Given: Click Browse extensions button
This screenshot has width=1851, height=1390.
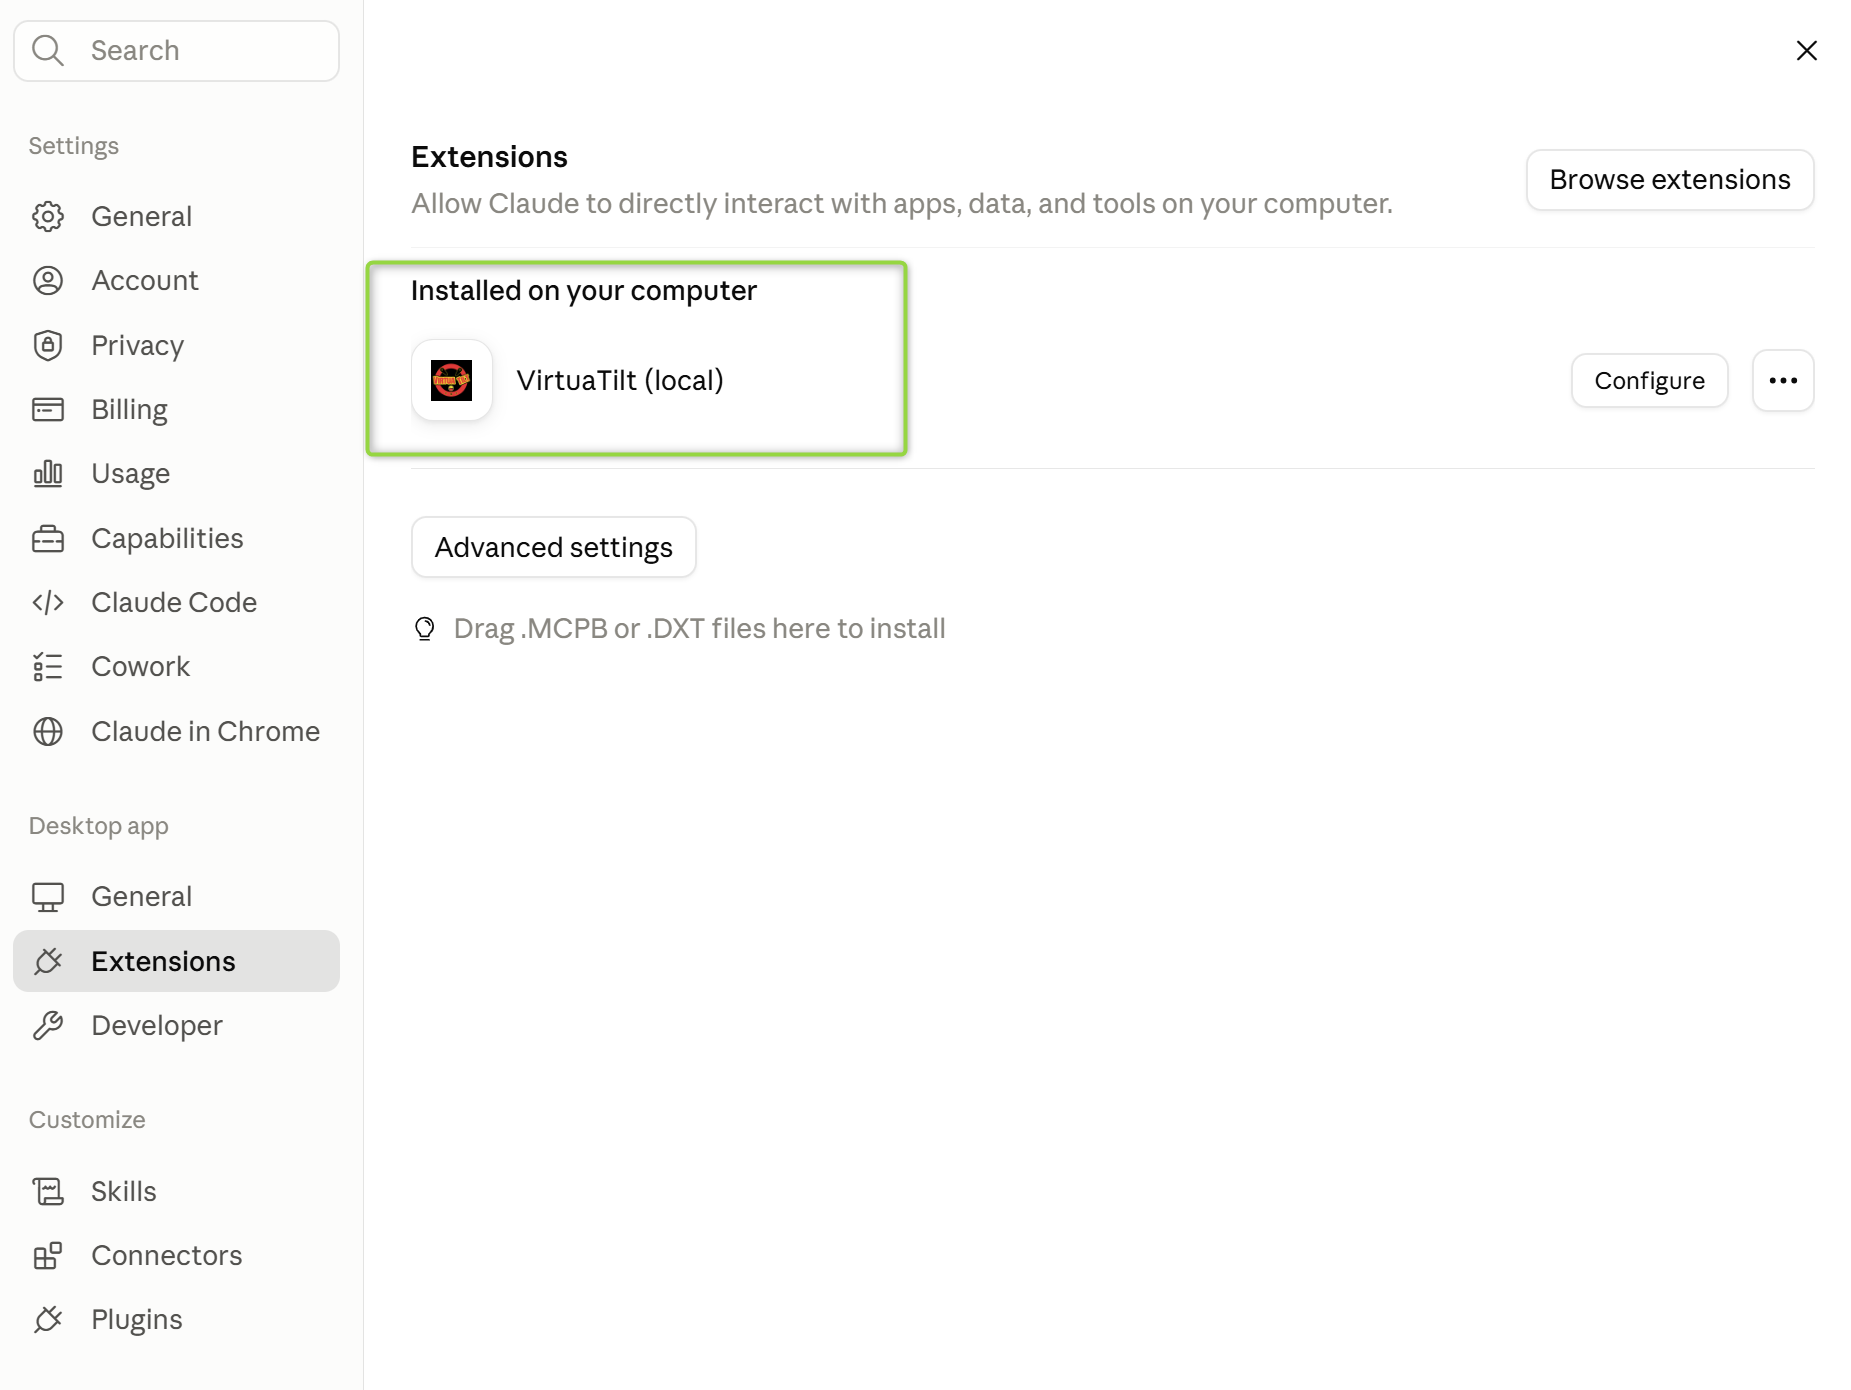Looking at the screenshot, I should click(x=1670, y=180).
